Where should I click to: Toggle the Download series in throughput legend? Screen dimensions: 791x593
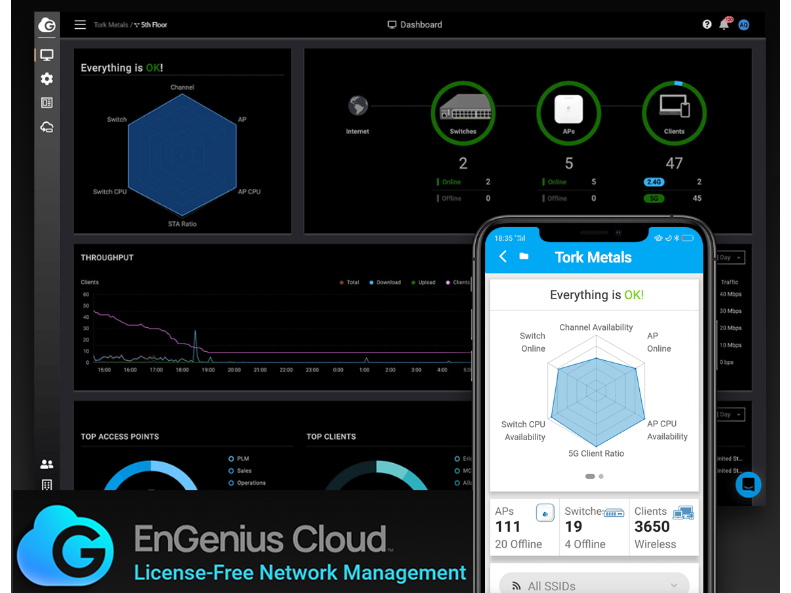click(385, 282)
